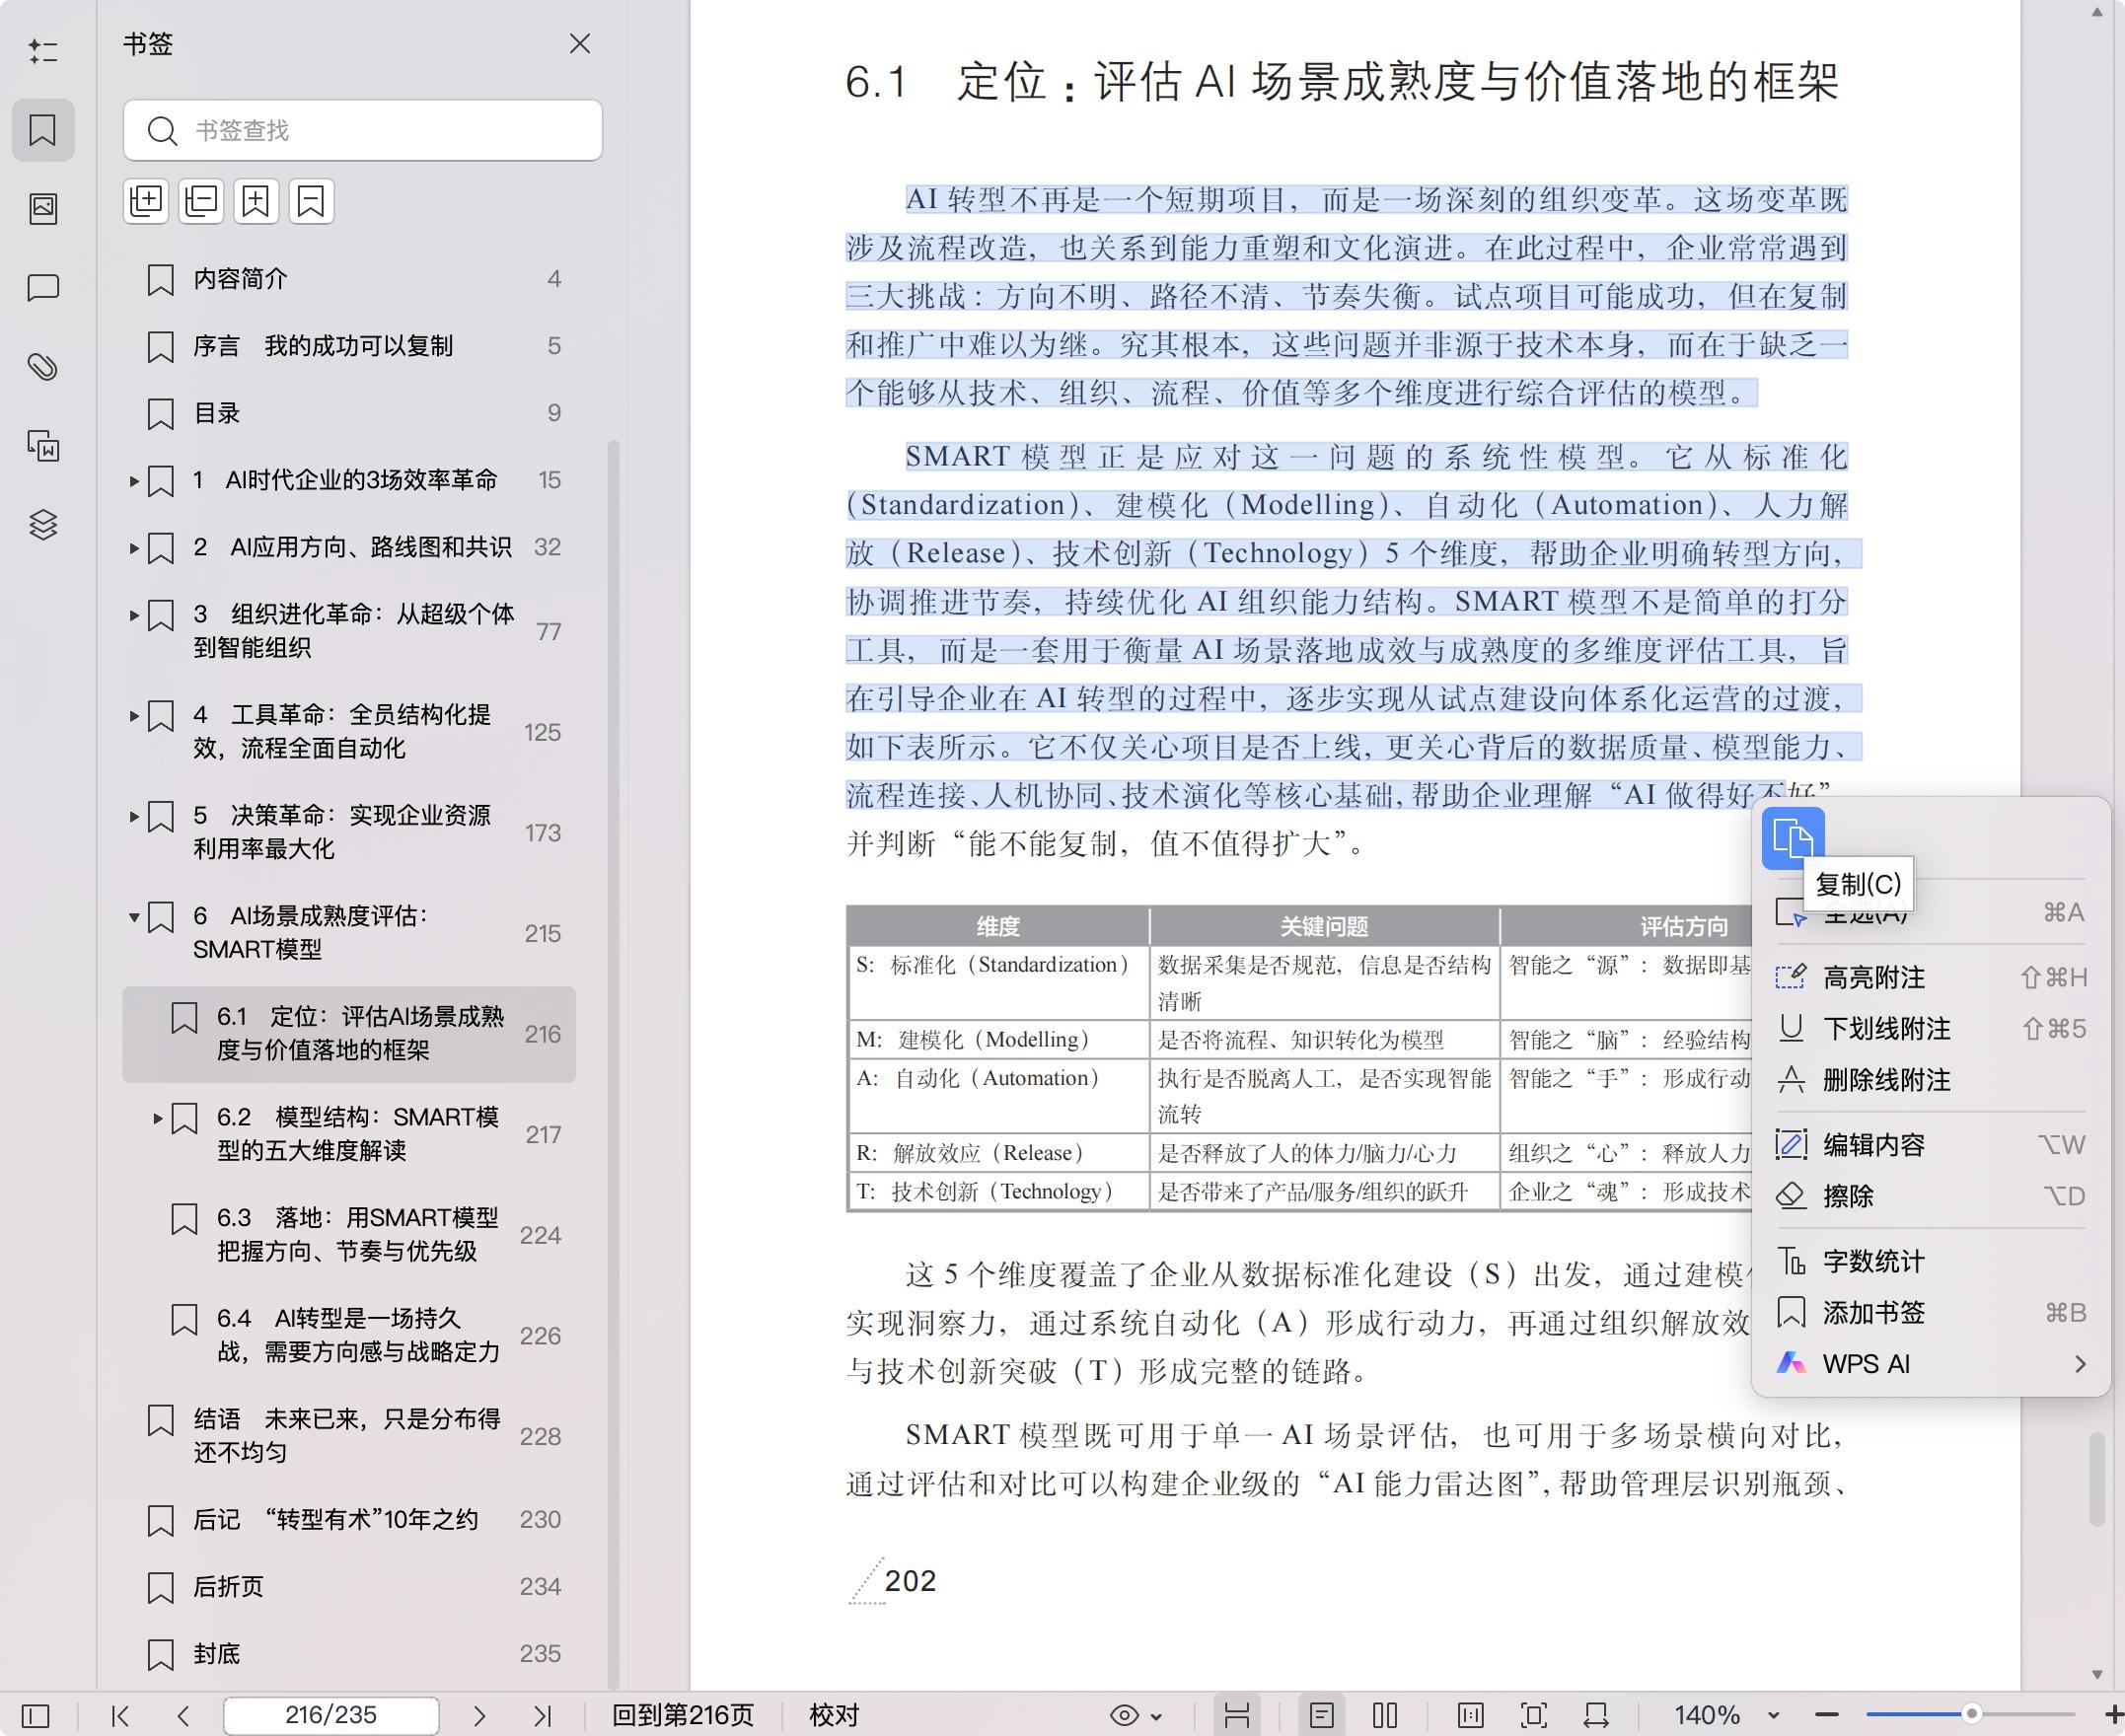Click the document vertical scrollbar thumb
This screenshot has height=1736, width=2125.
[2097, 1480]
